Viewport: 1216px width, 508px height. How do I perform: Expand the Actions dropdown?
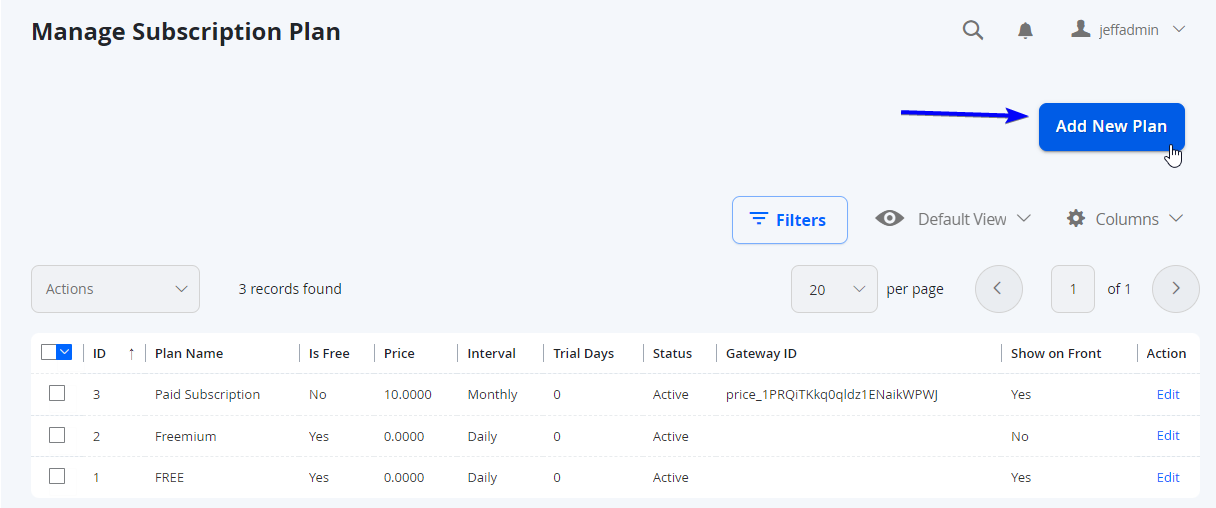(x=115, y=289)
